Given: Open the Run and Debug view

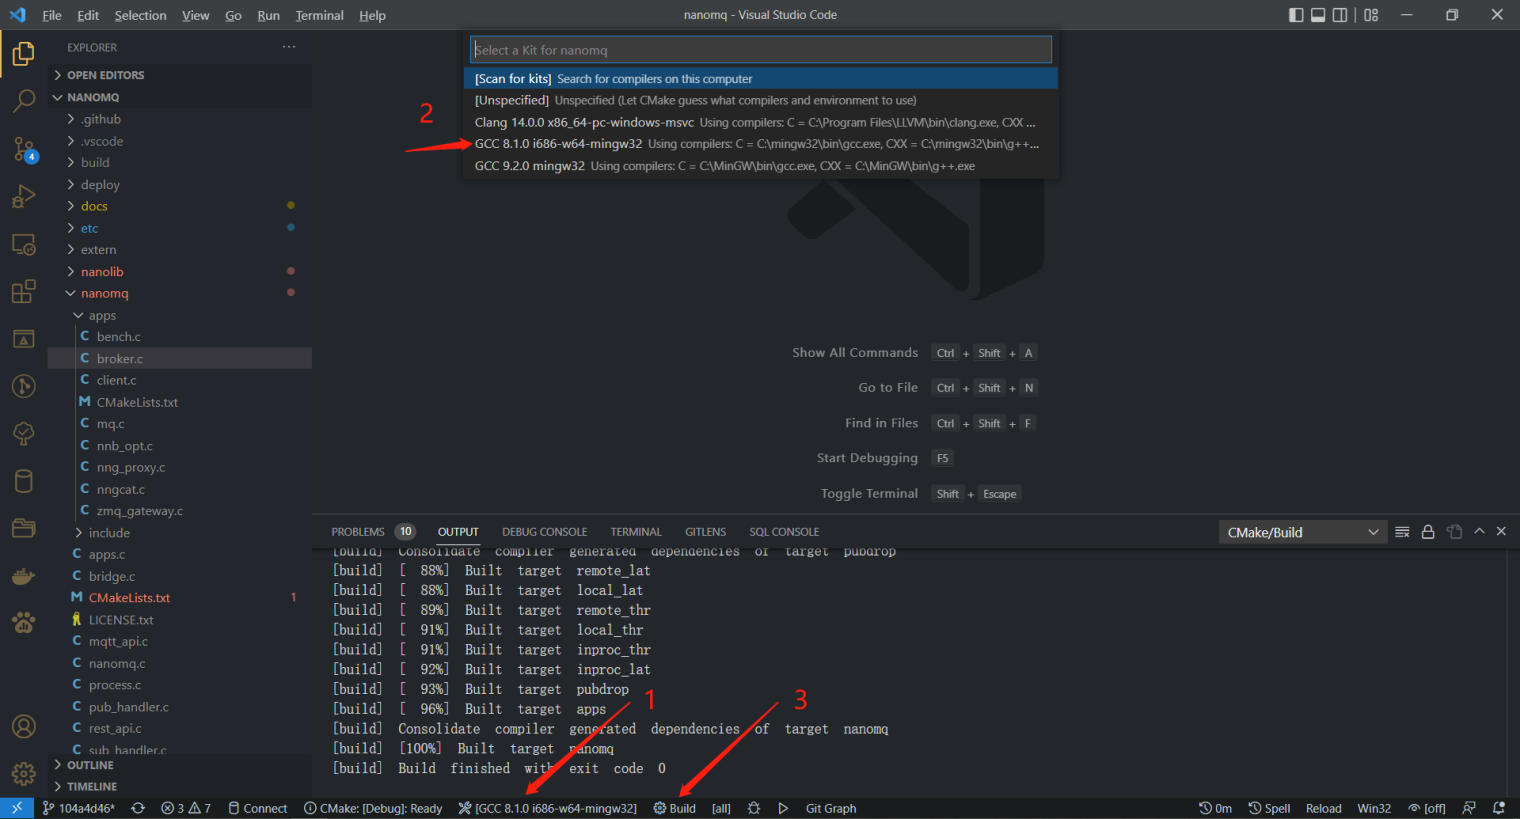Looking at the screenshot, I should tap(23, 197).
